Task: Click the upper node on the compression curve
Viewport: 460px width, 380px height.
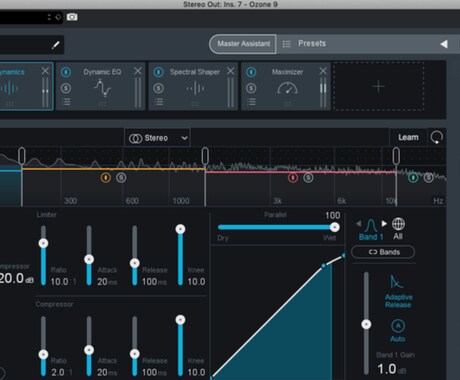Action: [323, 266]
